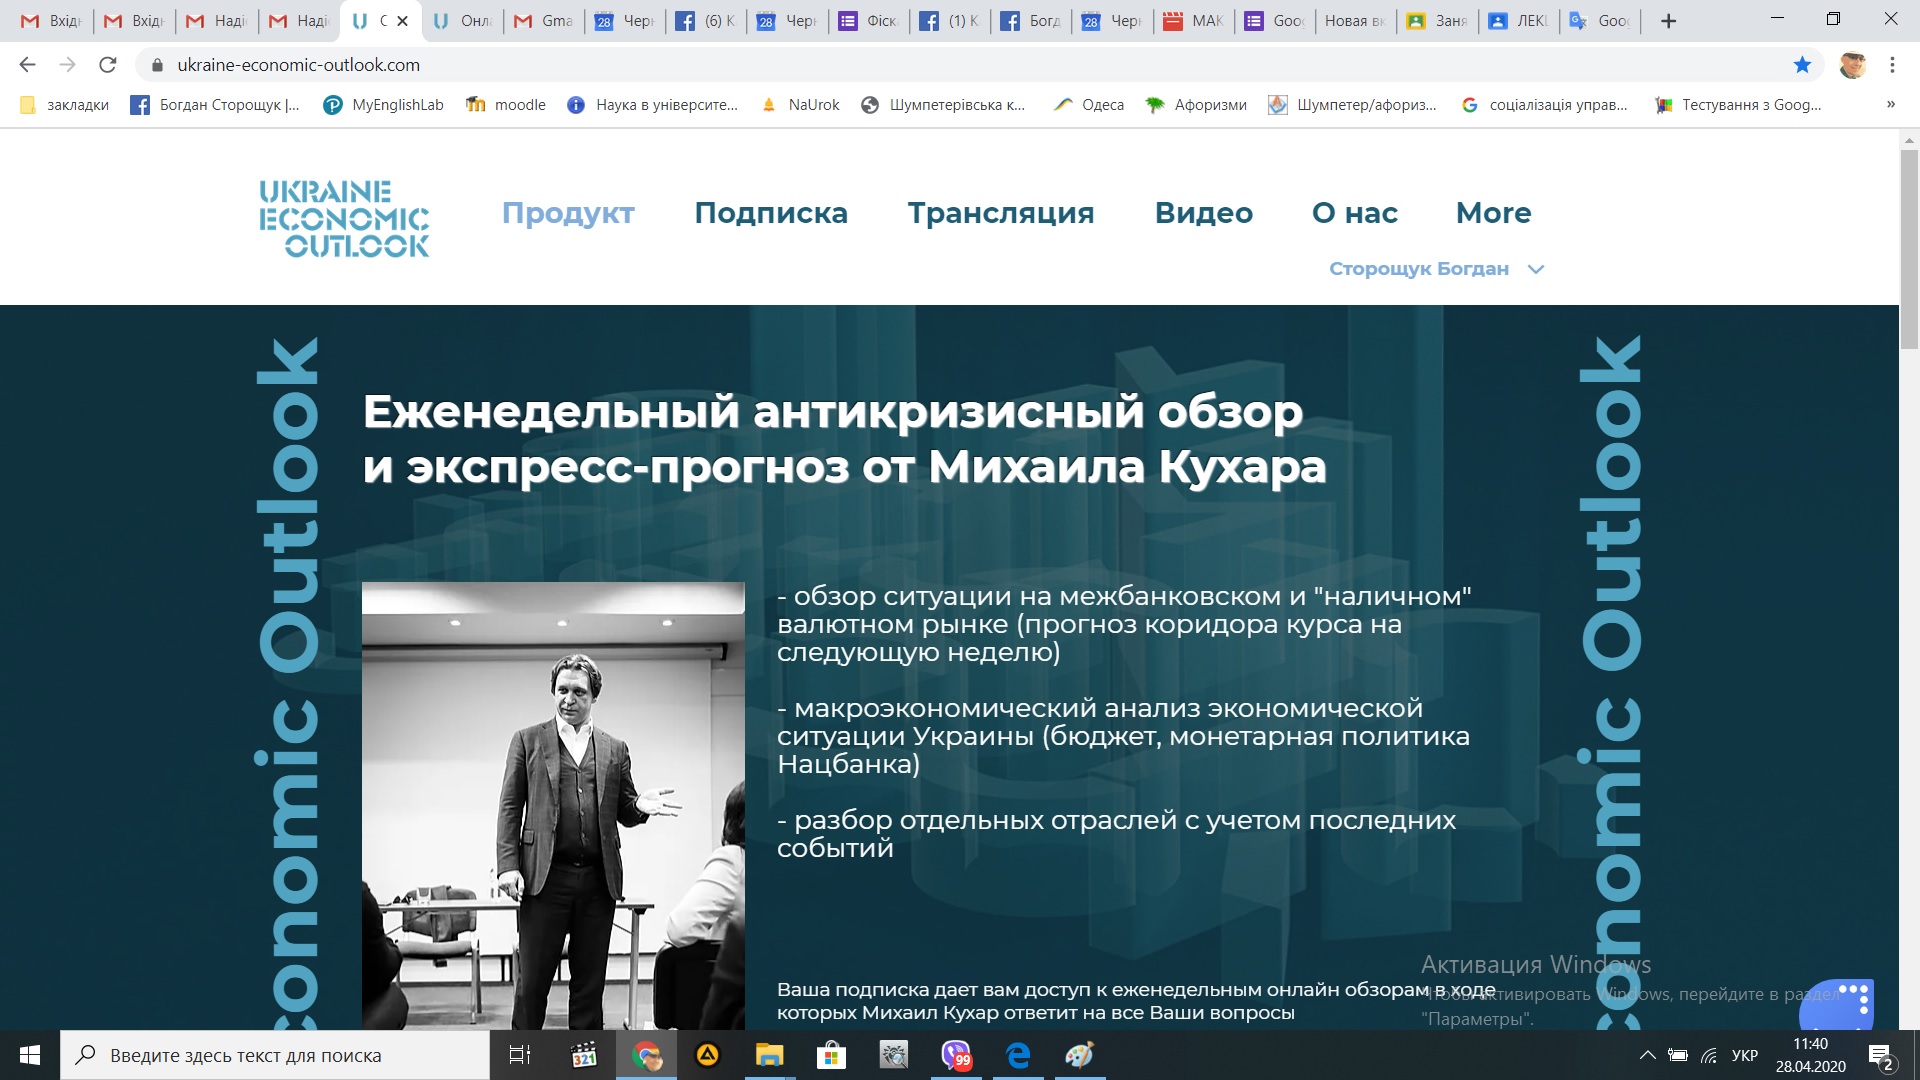Open the Богдан Сторощук Facebook bookmark
This screenshot has height=1080, width=1920.
215,105
